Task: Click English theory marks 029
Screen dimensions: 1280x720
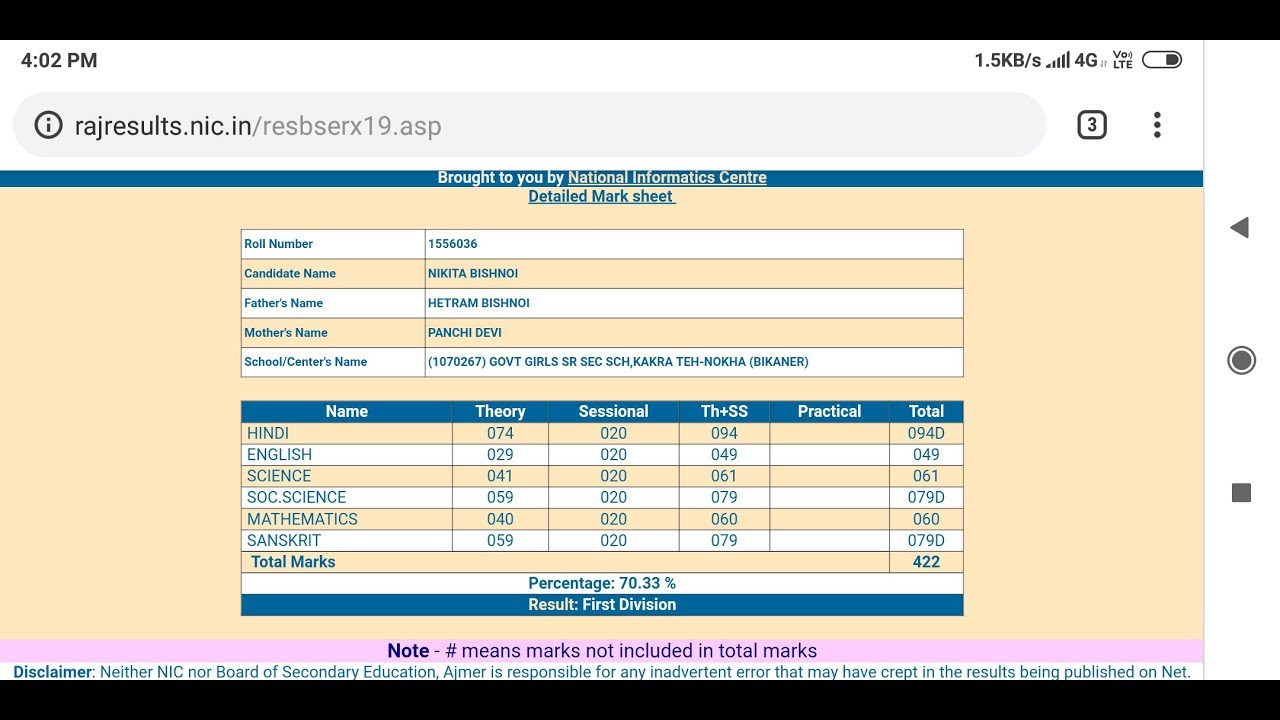Action: [500, 455]
